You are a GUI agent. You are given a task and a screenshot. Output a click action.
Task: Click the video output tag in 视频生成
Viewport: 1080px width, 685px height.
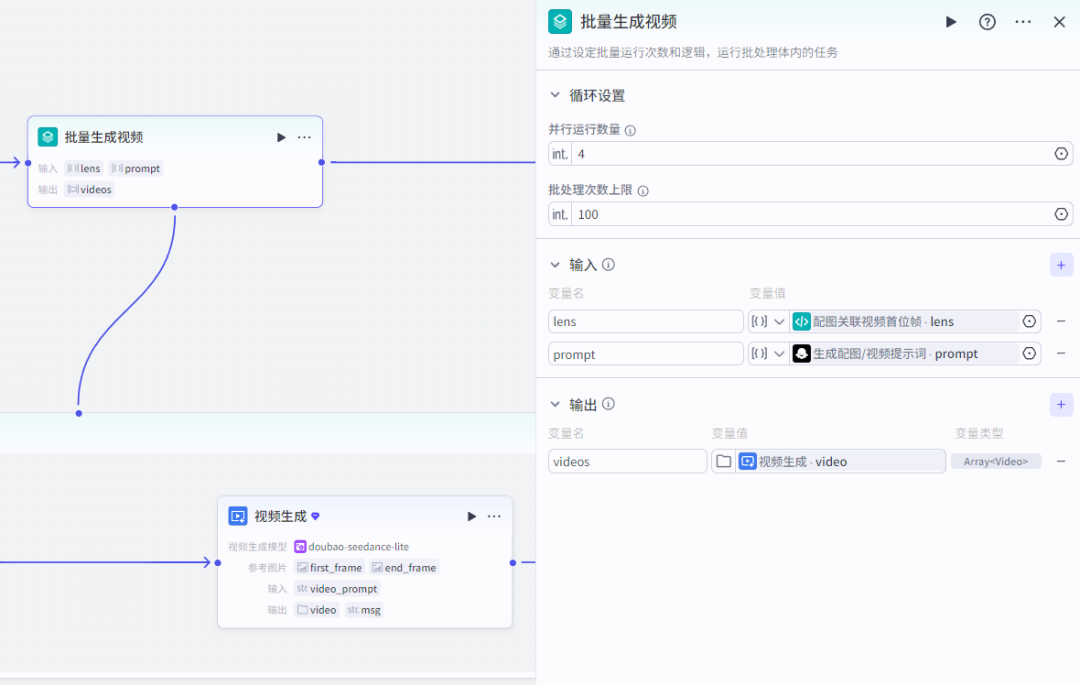317,610
